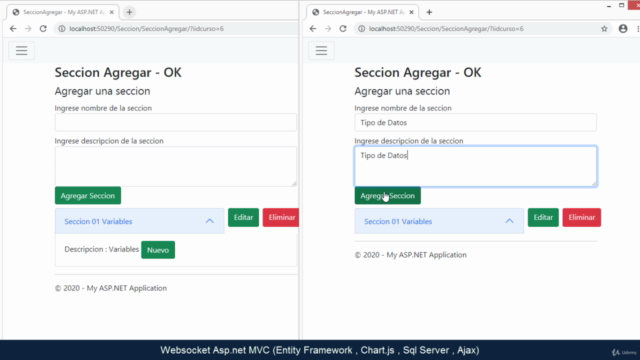Bookmark page with star icon
The image size is (640, 360).
click(x=604, y=29)
